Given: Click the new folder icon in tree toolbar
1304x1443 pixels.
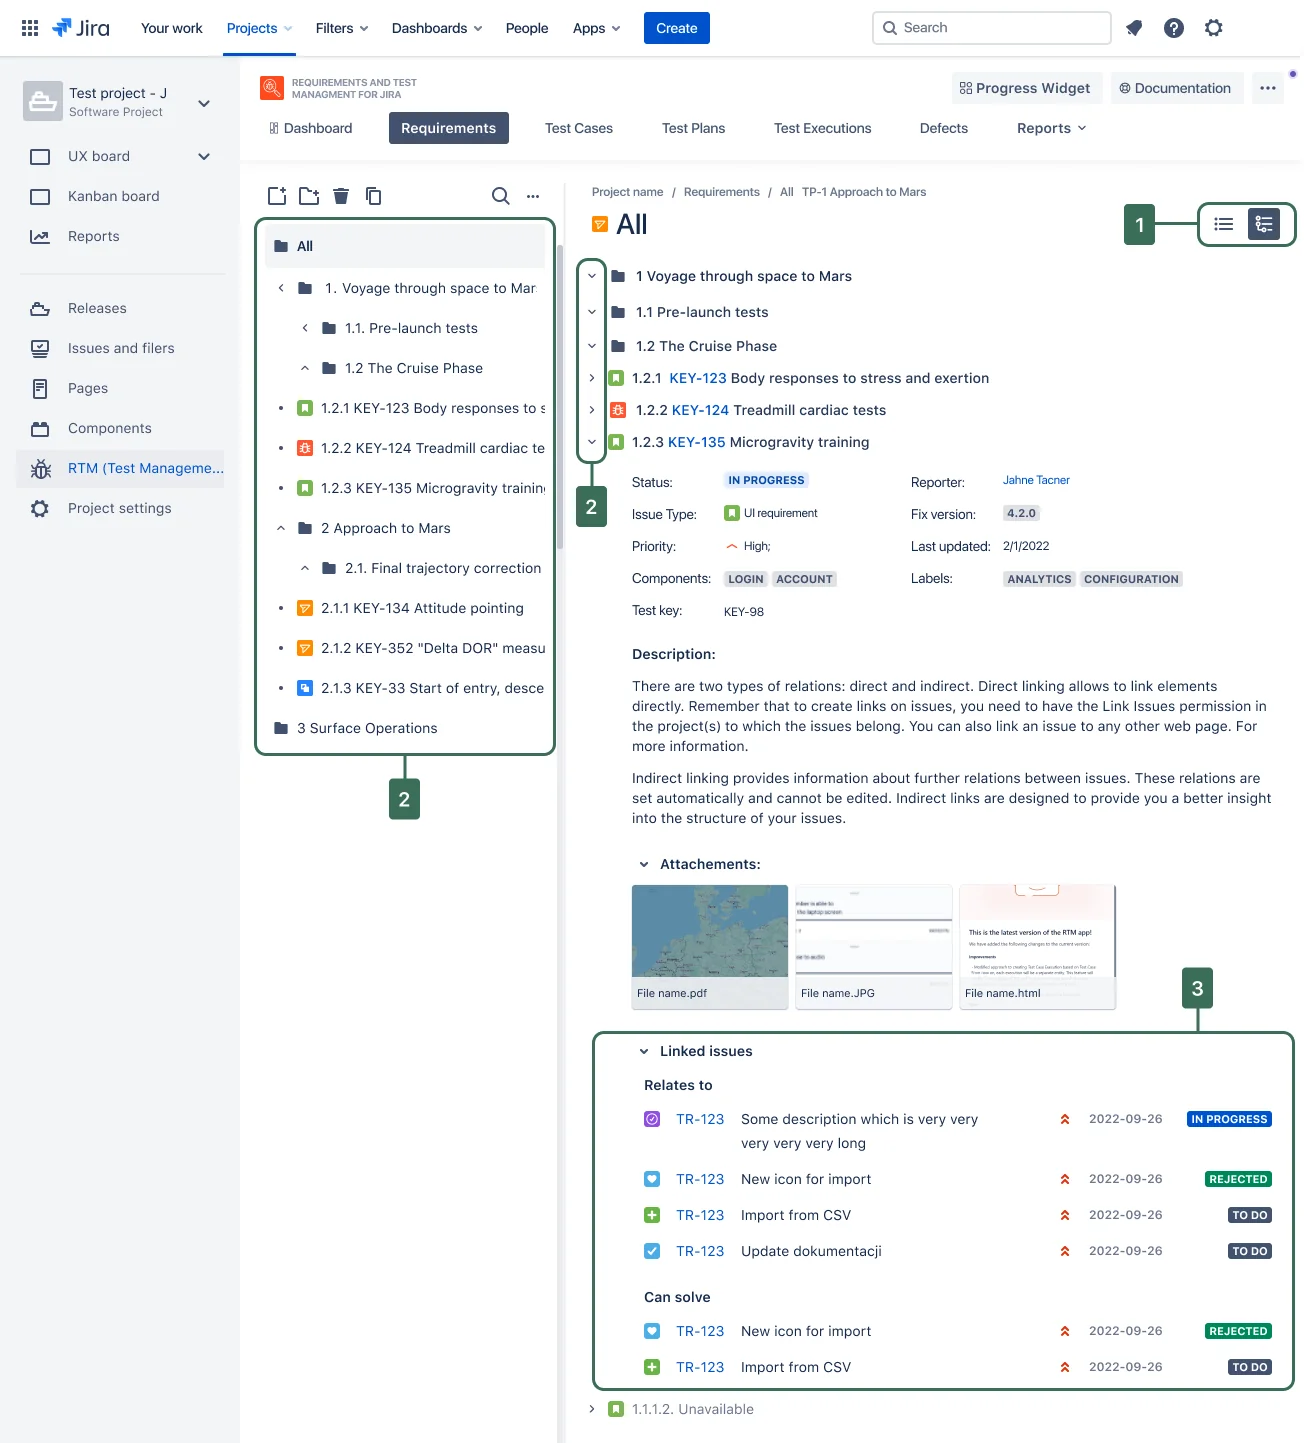Looking at the screenshot, I should click(x=309, y=196).
